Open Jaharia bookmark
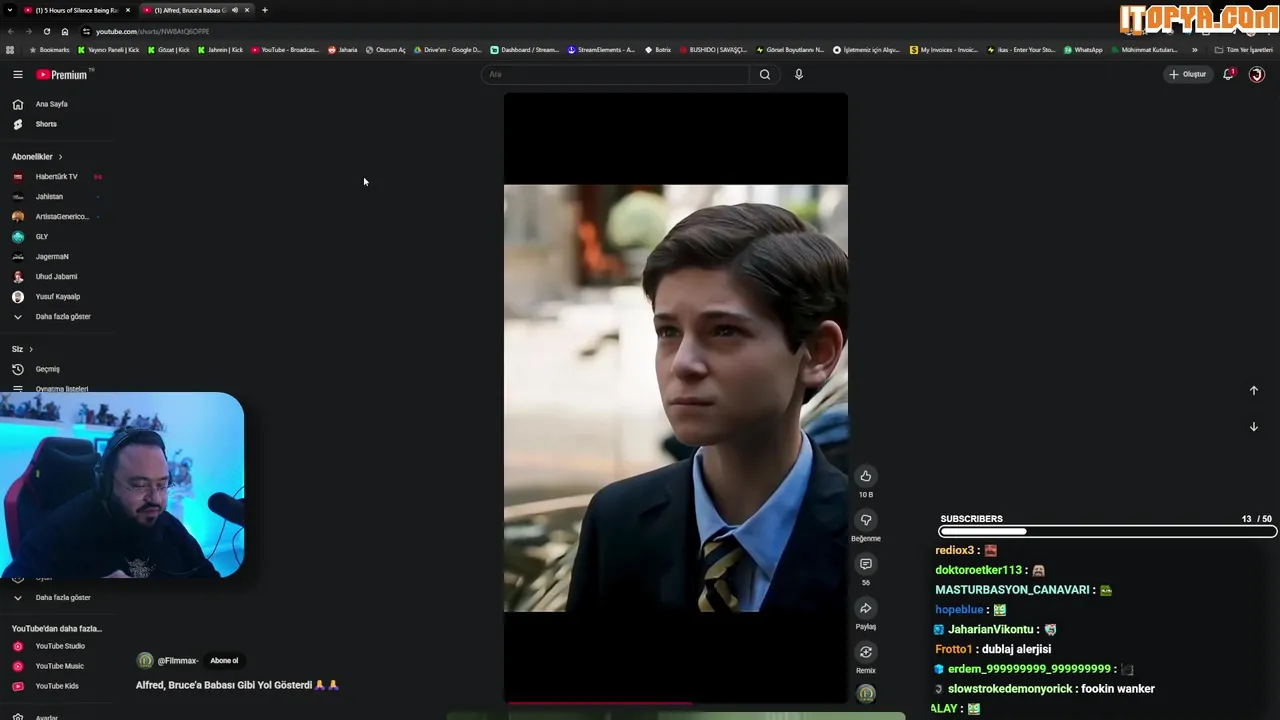This screenshot has width=1280, height=720. point(343,50)
